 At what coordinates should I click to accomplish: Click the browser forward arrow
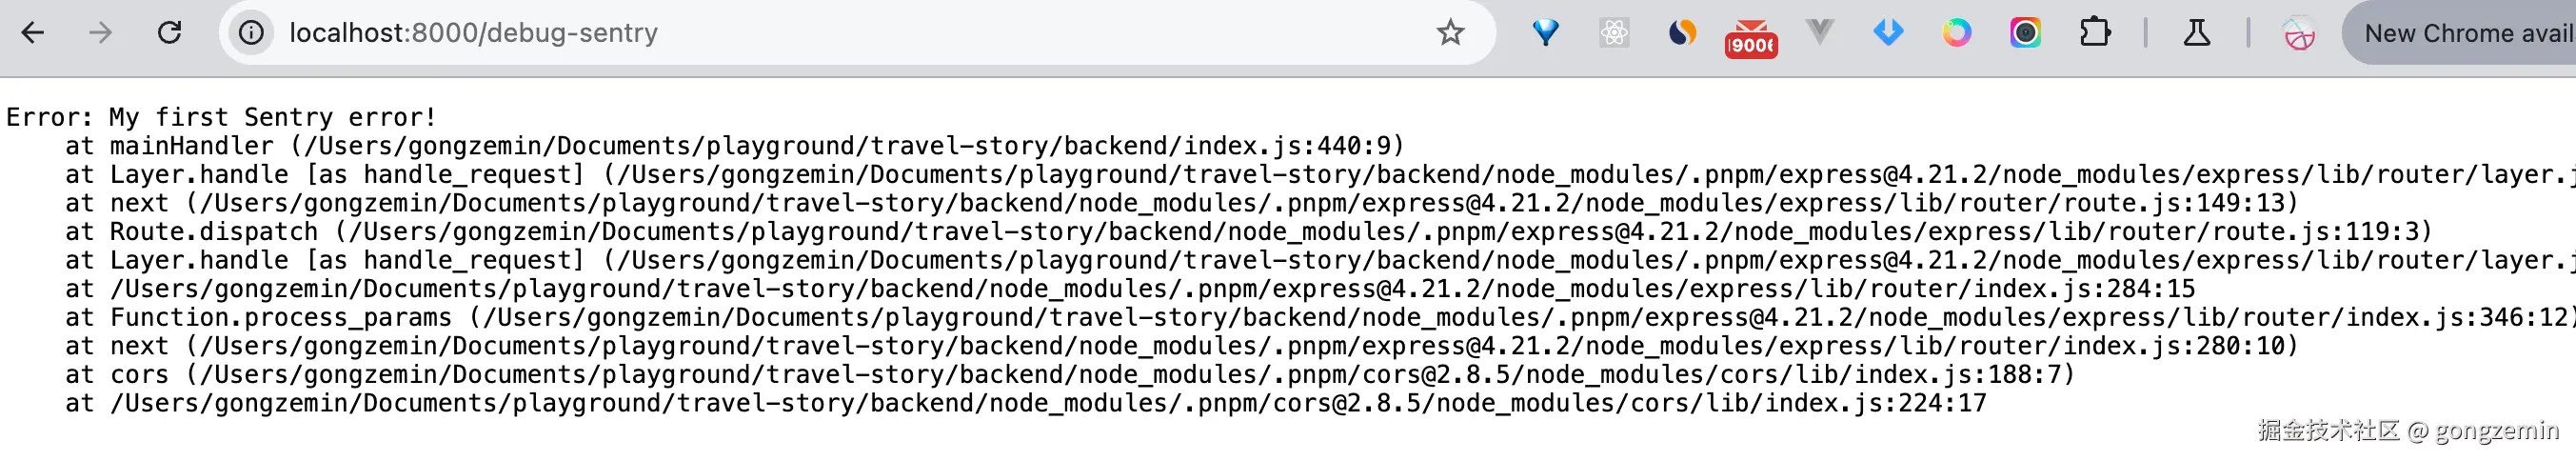pos(100,33)
